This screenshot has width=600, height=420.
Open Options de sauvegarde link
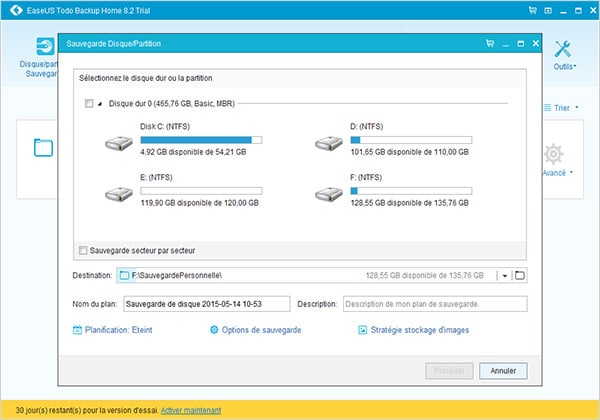click(x=261, y=330)
